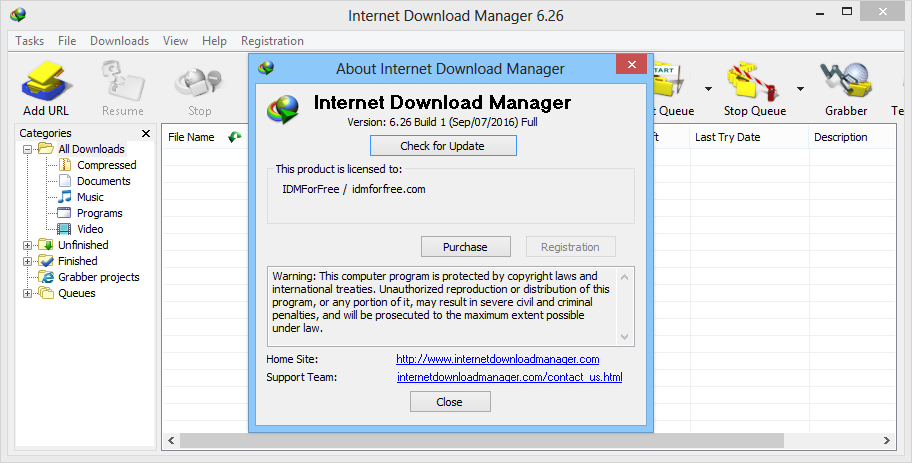Click the IDM icon in main title bar

(x=18, y=15)
